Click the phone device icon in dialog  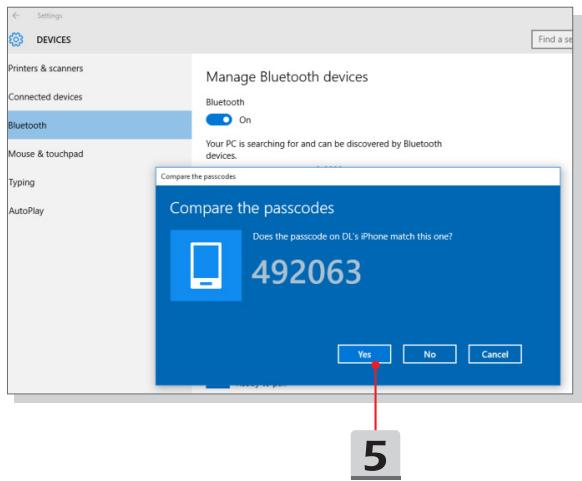(206, 265)
